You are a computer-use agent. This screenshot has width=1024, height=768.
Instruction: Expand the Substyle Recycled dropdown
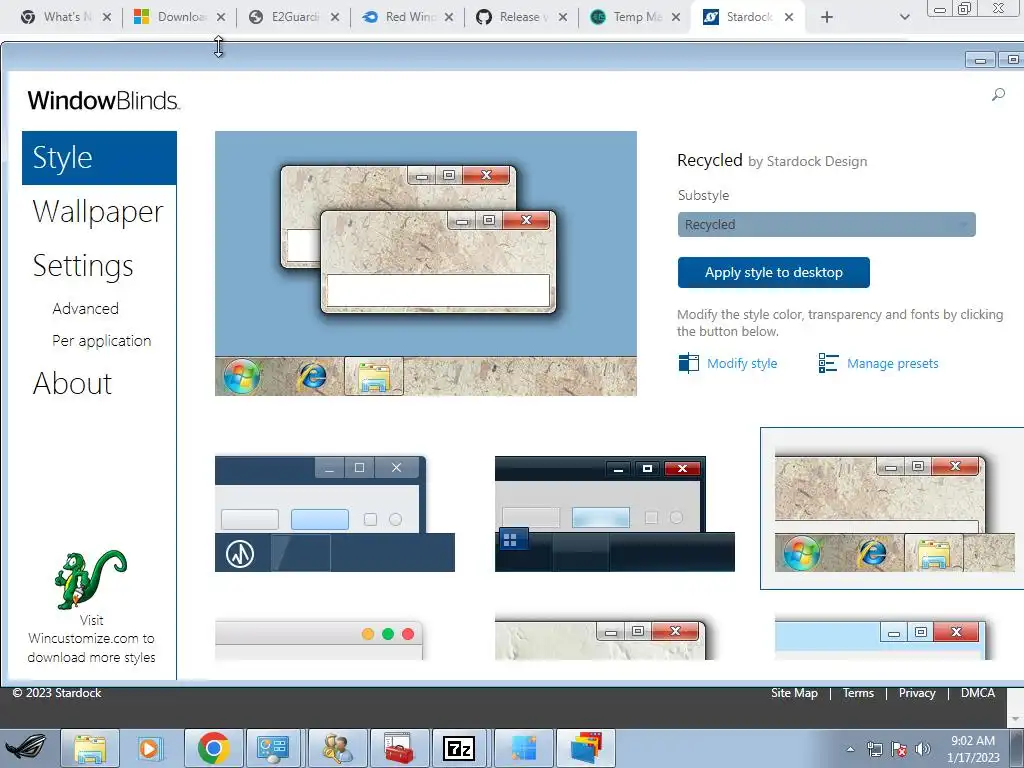[826, 225]
